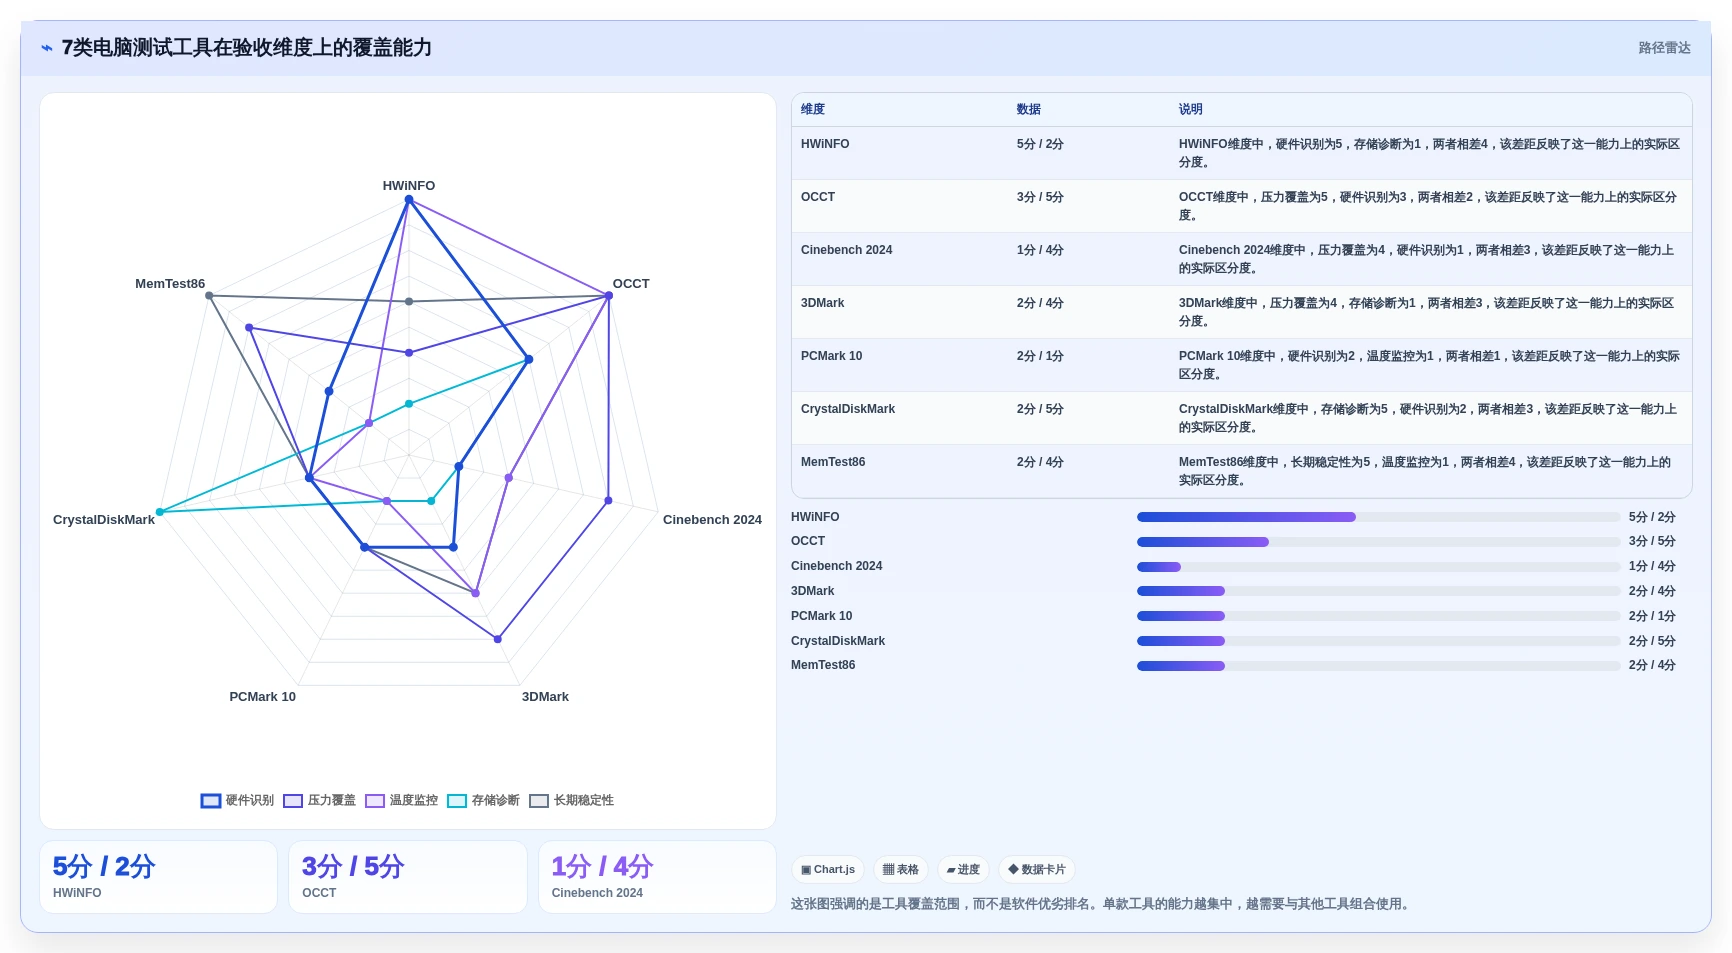1732x953 pixels.
Task: Open the OCCT '3分 / 5分' stat card
Action: tap(408, 877)
